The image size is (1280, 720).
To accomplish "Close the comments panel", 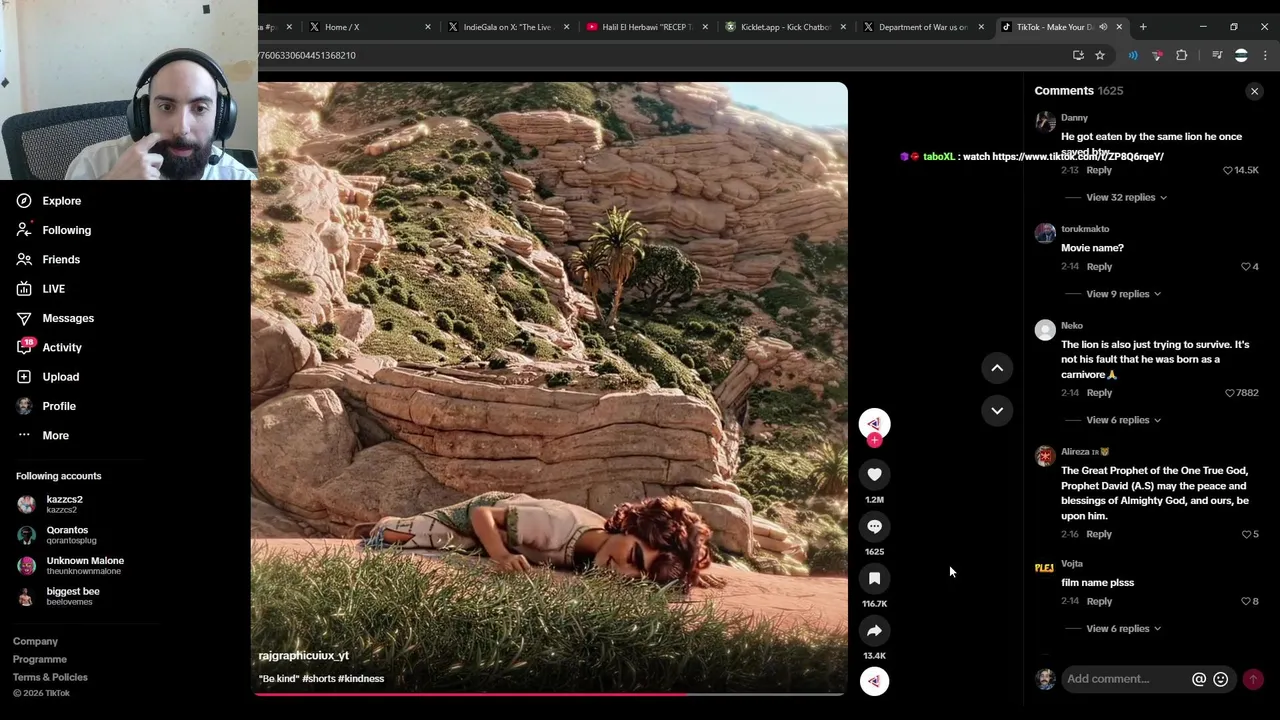I will click(x=1254, y=91).
